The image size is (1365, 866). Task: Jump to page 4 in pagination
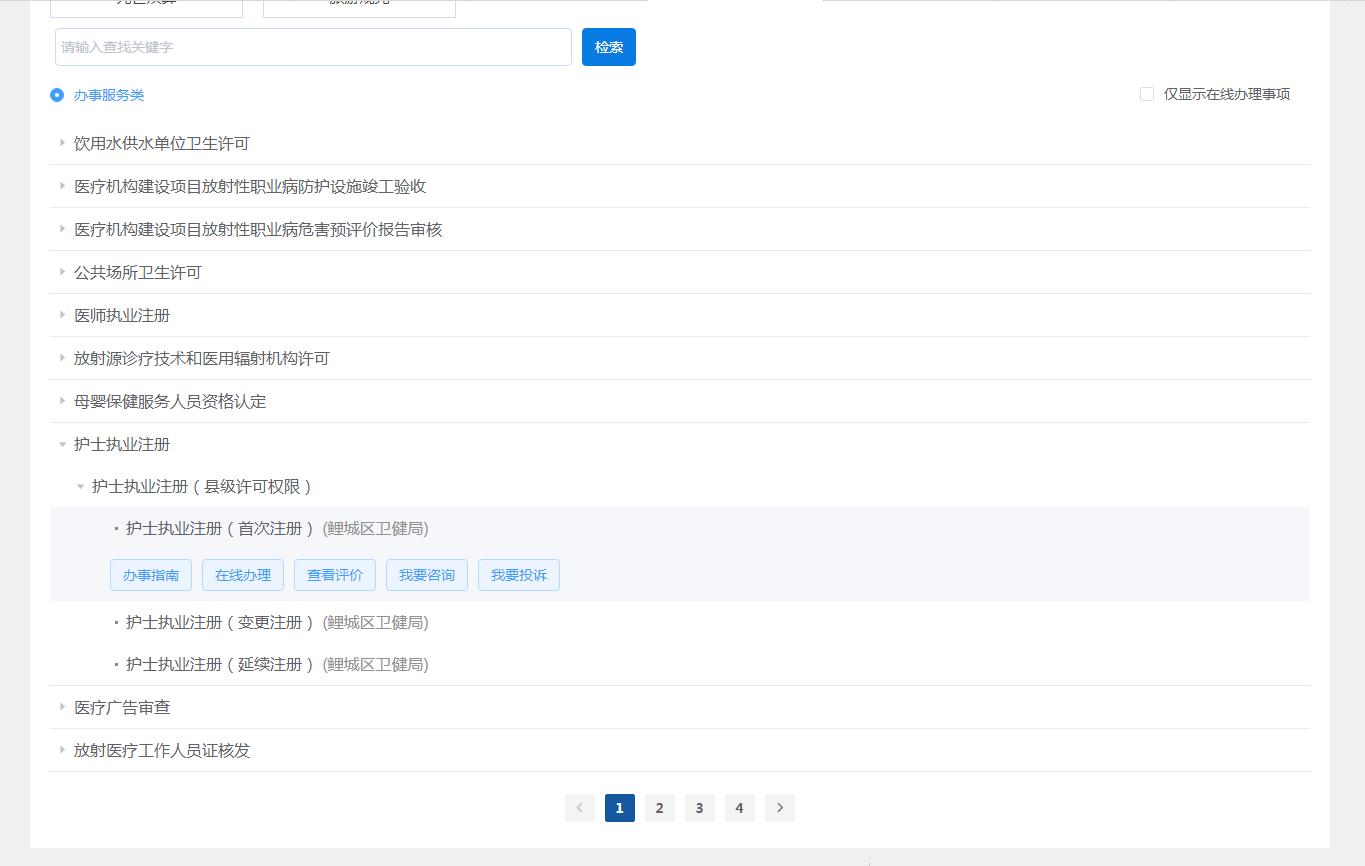point(739,808)
